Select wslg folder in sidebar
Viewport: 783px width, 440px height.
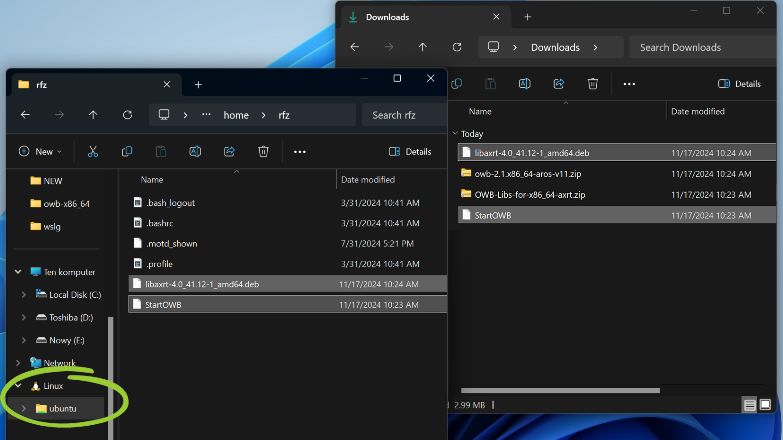[x=45, y=226]
